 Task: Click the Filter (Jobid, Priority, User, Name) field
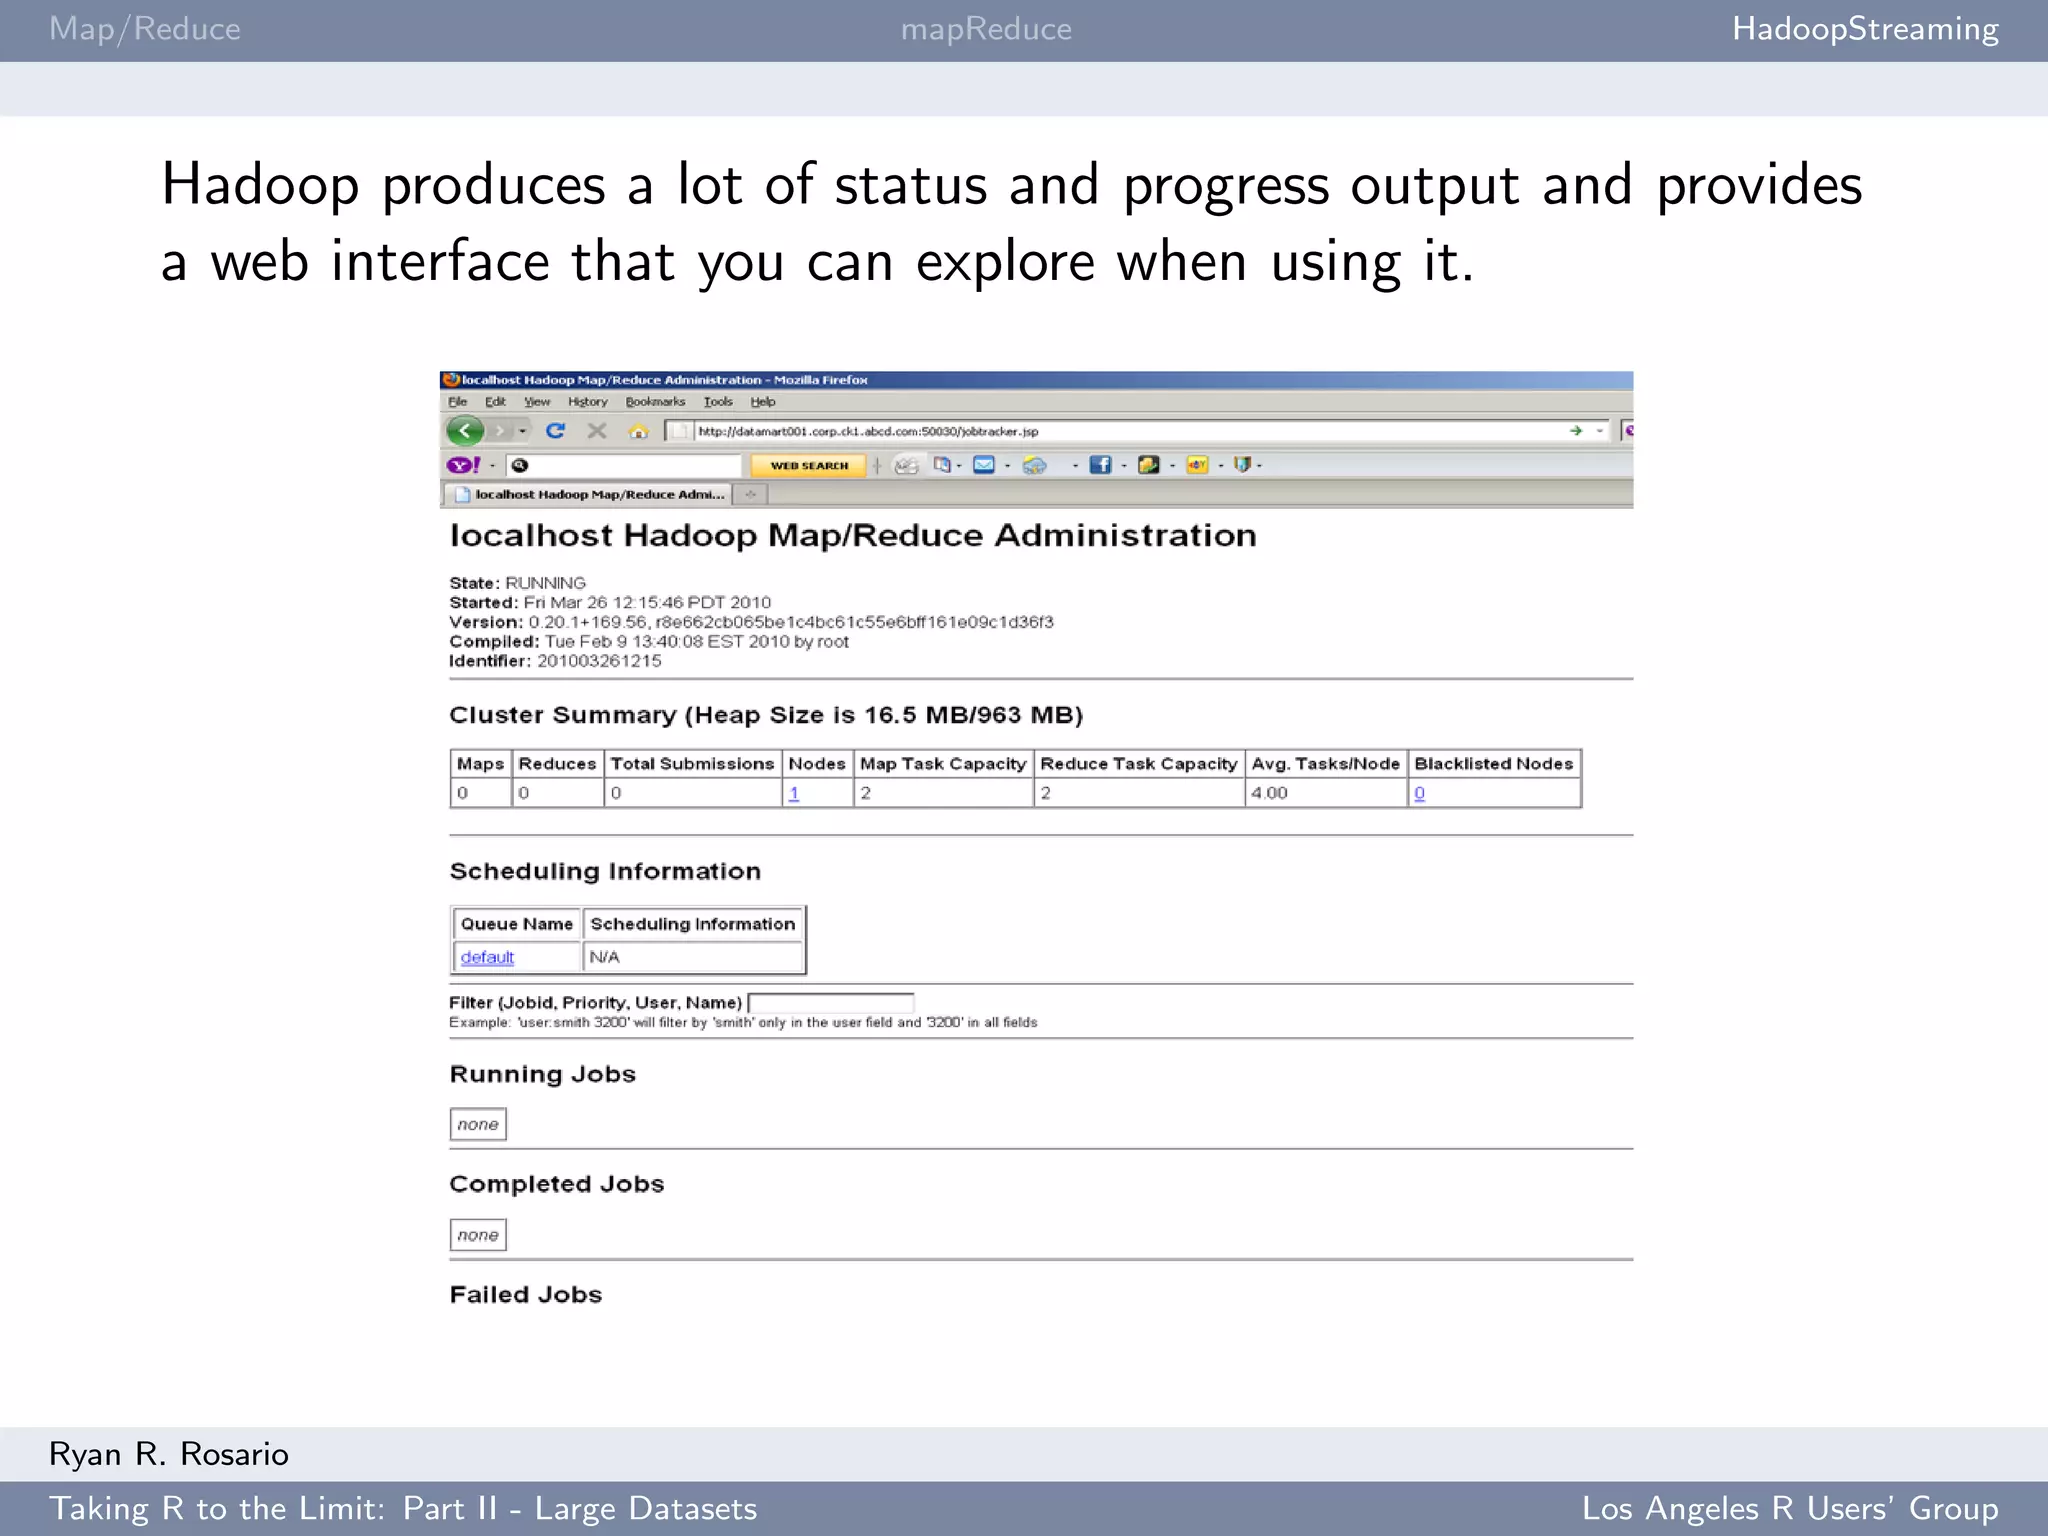point(831,1003)
